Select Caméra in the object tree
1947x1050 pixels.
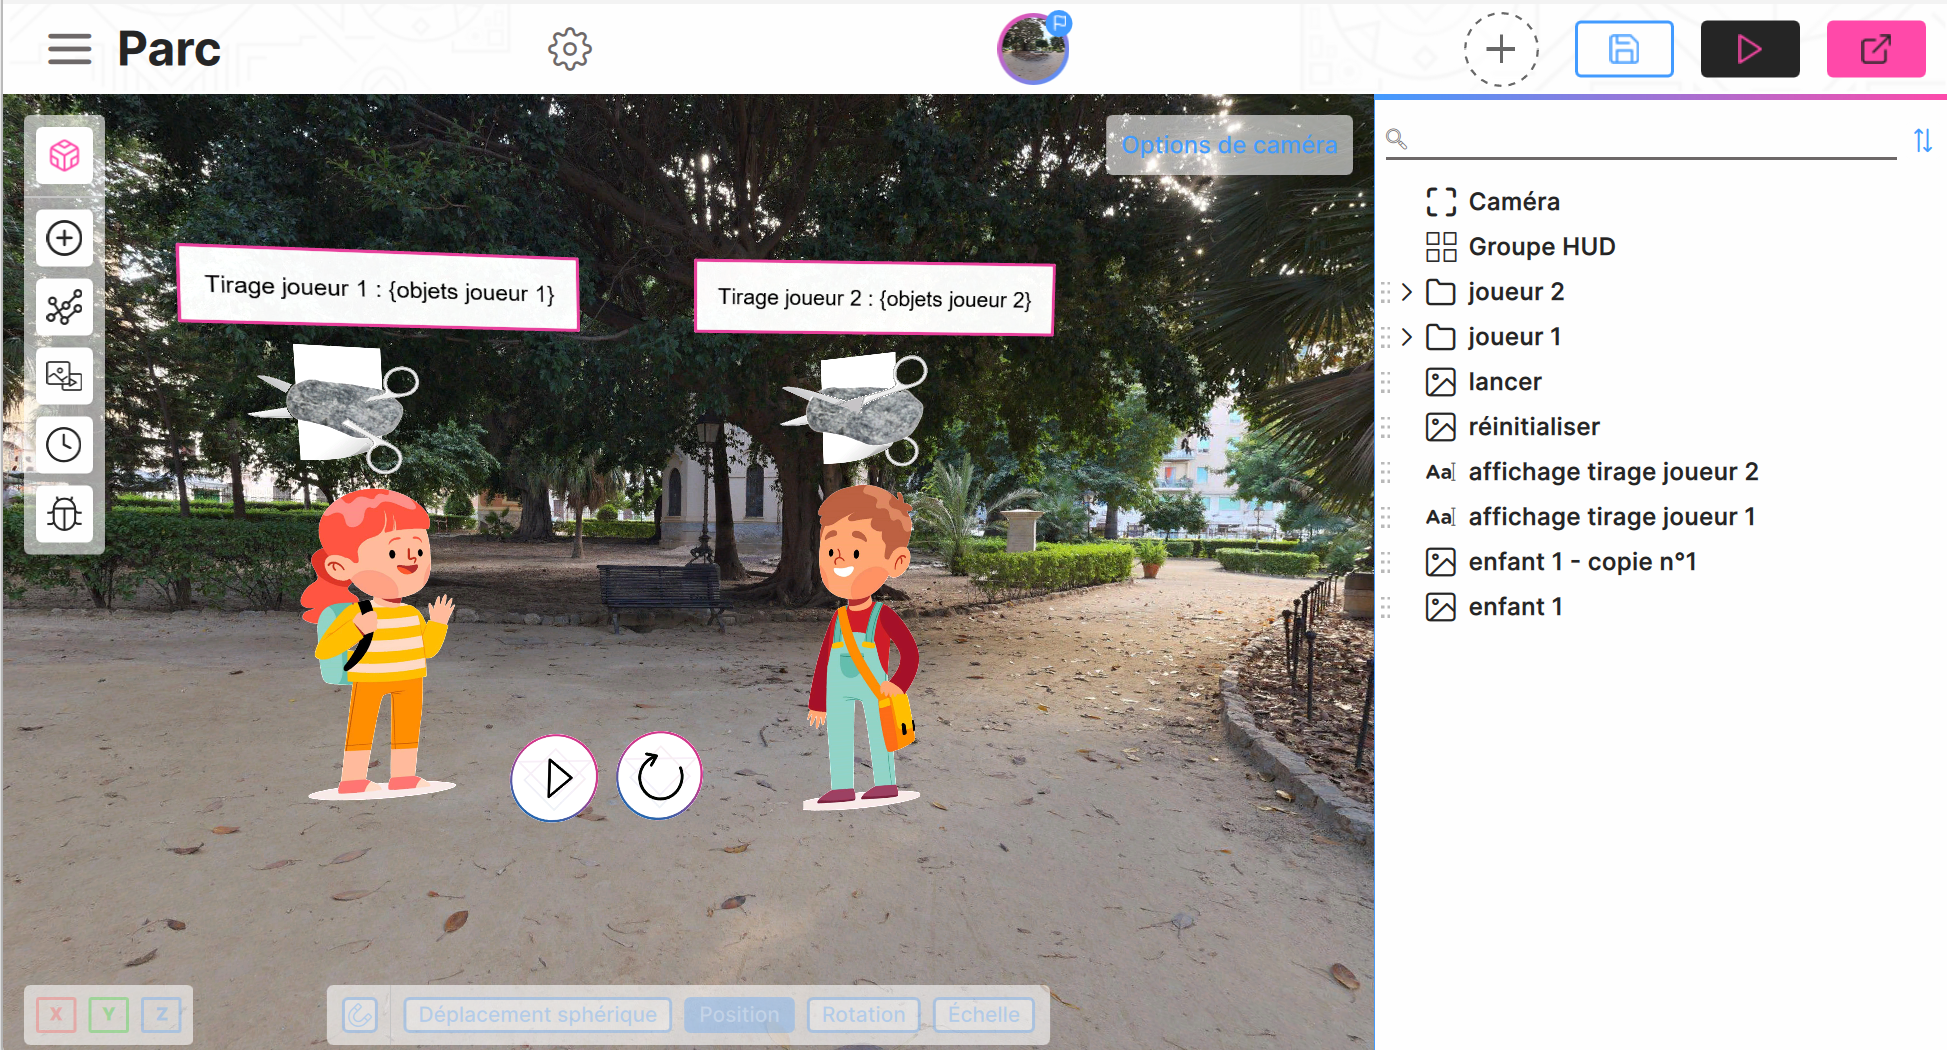(x=1514, y=202)
